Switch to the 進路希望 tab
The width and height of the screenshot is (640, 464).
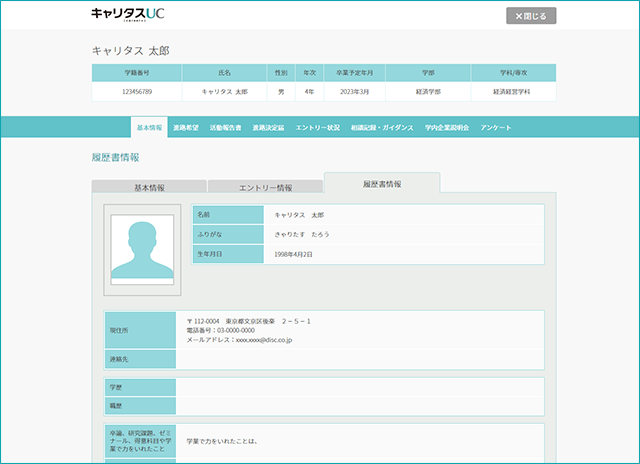[x=186, y=128]
